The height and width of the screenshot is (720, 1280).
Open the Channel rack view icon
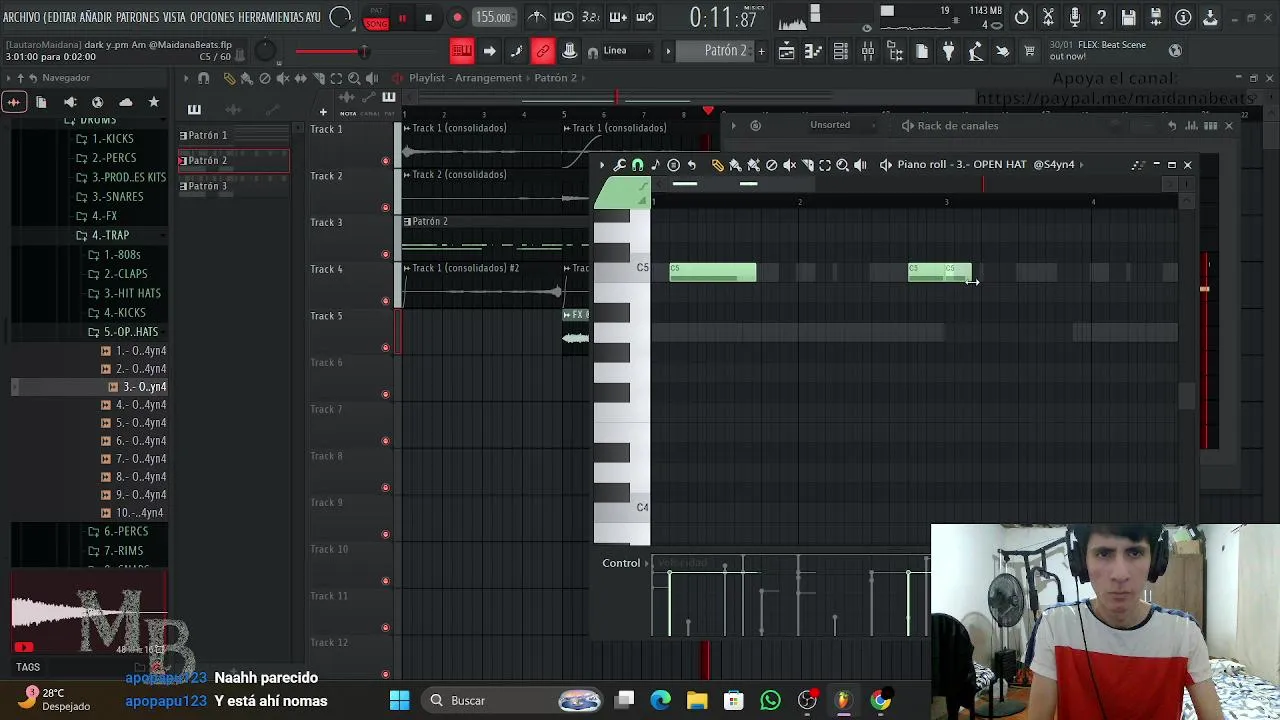pos(841,51)
